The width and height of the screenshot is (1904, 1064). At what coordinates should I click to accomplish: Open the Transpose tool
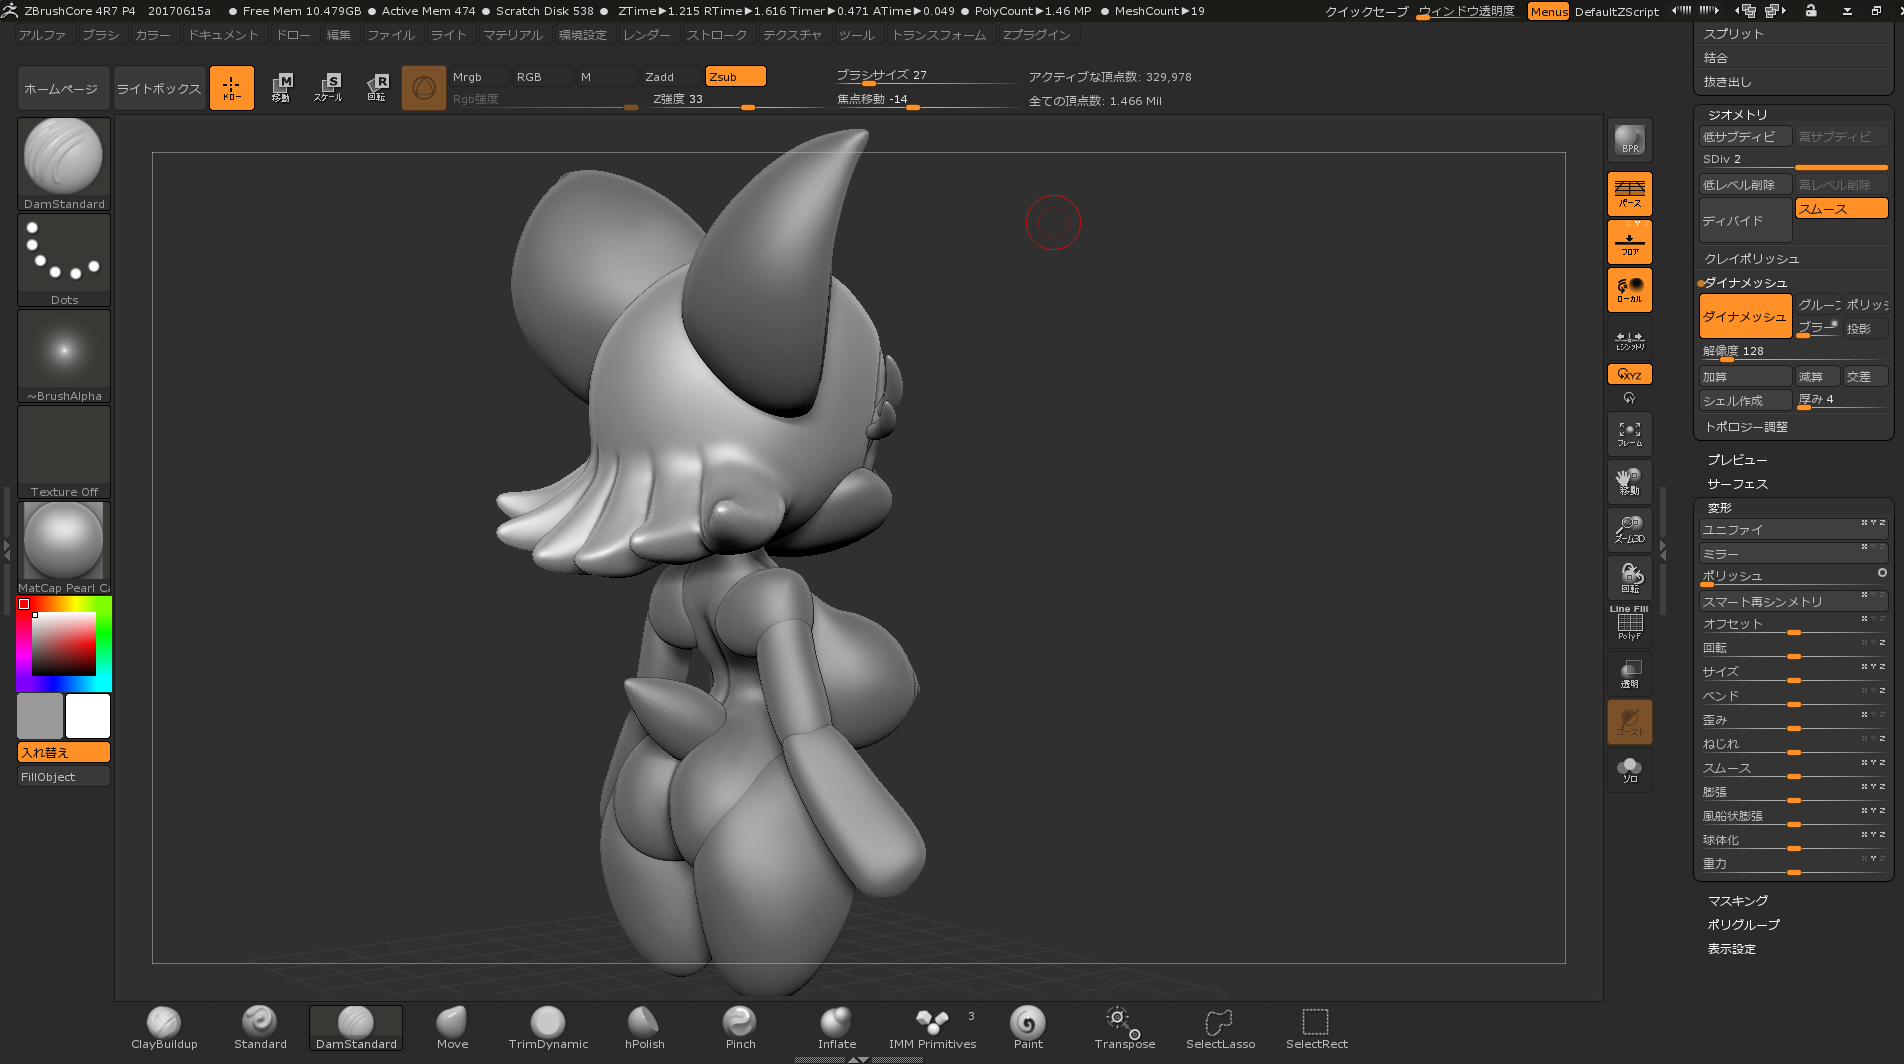[1124, 1027]
